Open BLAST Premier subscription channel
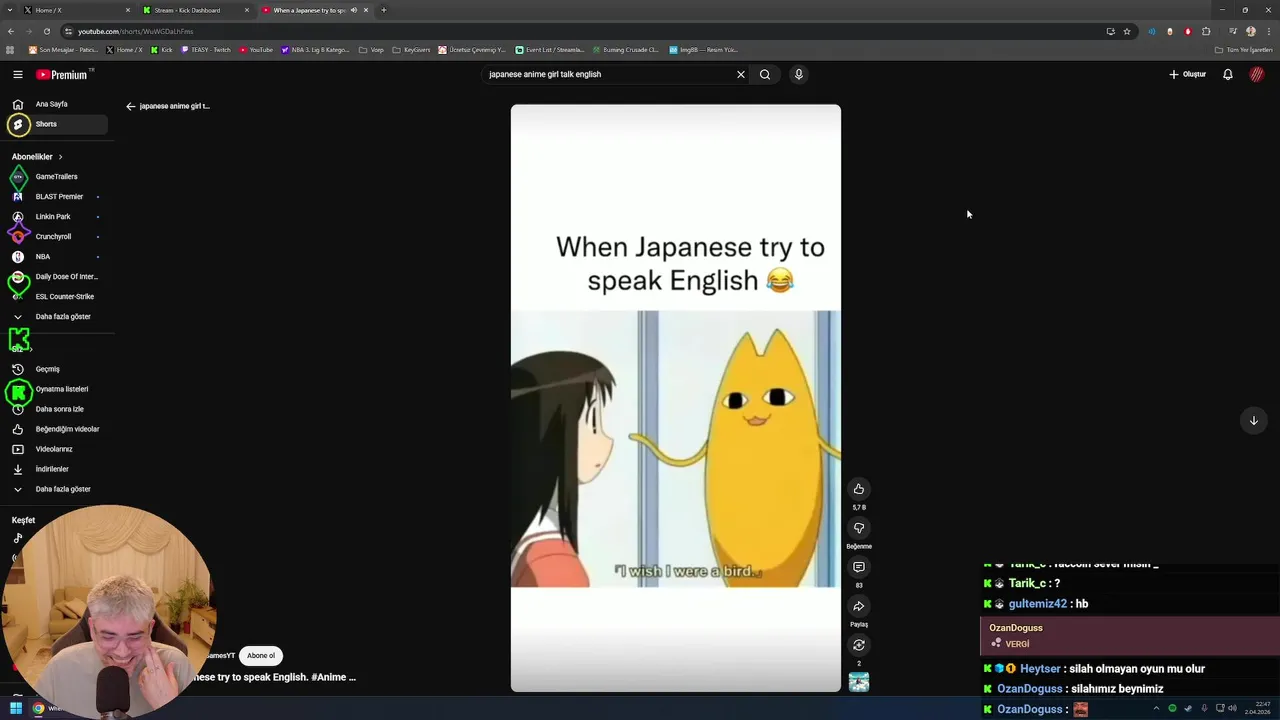This screenshot has height=720, width=1280. (56, 197)
